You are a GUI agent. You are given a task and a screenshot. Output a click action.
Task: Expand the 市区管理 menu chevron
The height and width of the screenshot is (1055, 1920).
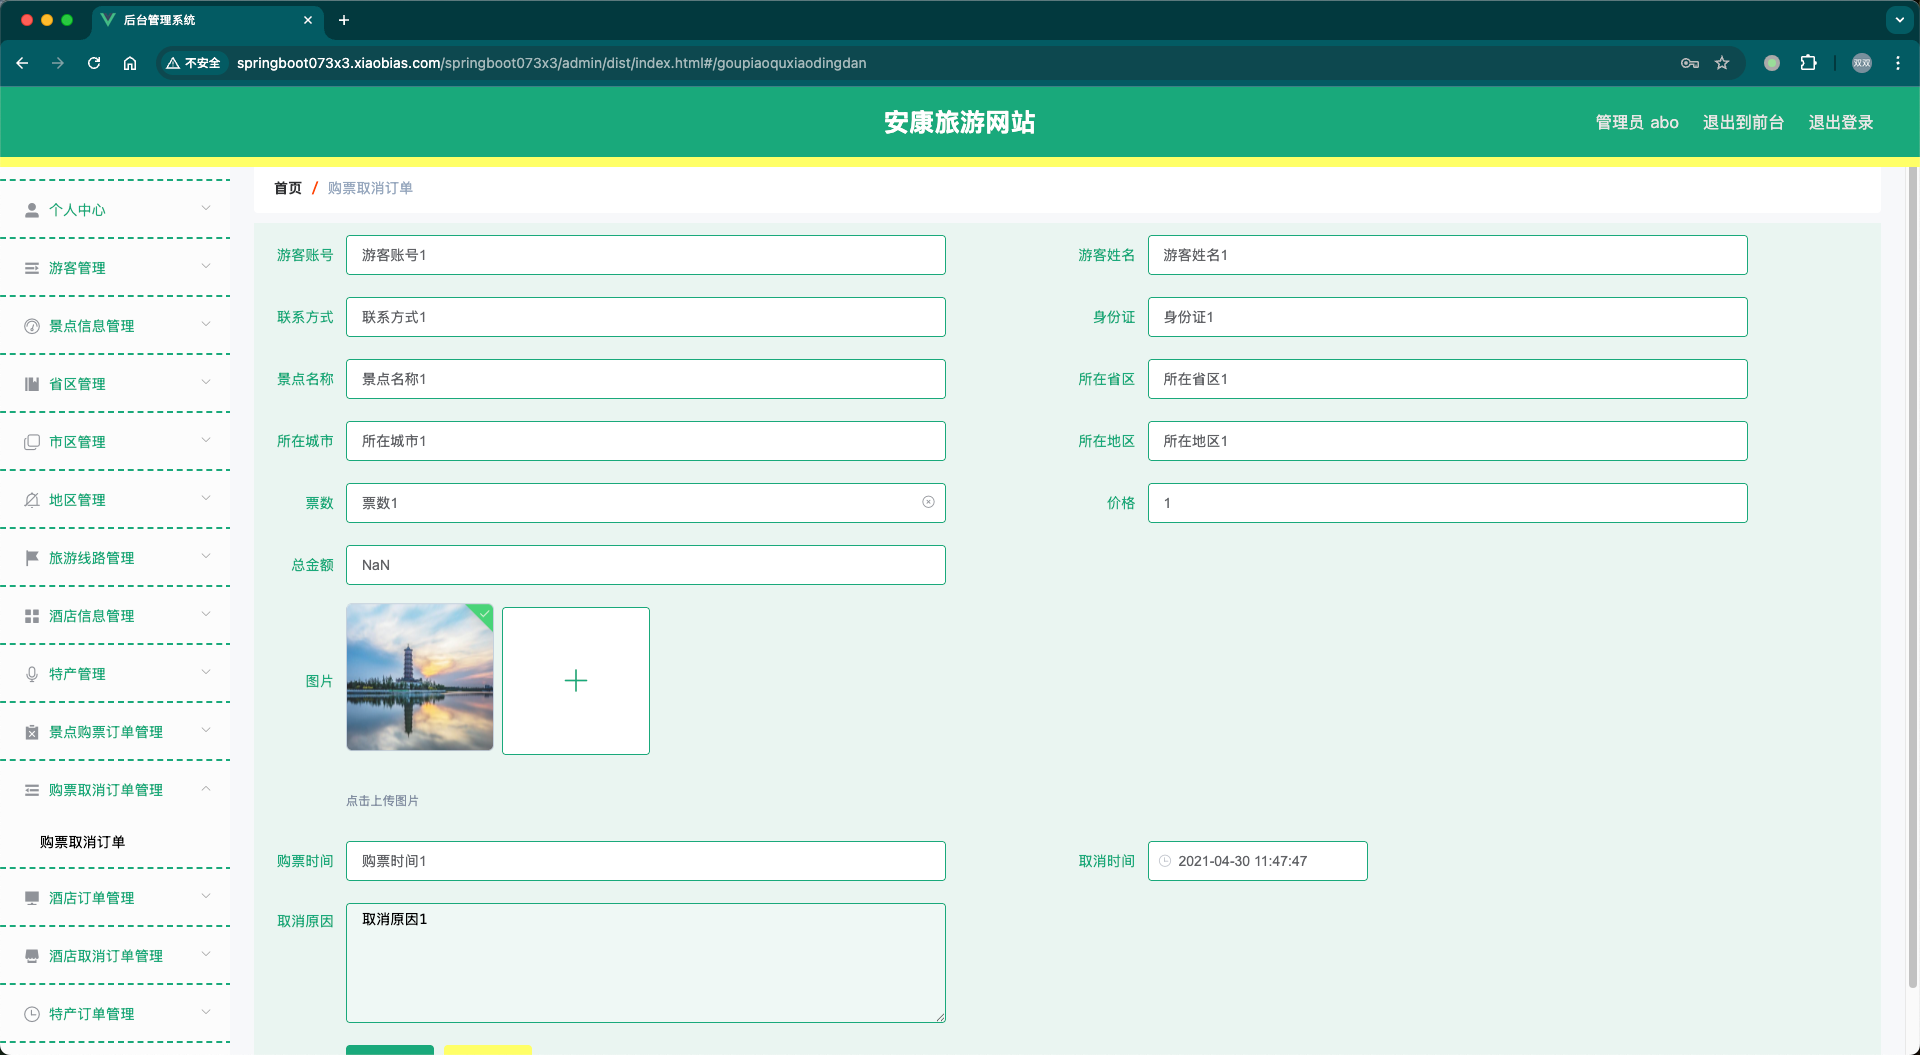pos(206,440)
